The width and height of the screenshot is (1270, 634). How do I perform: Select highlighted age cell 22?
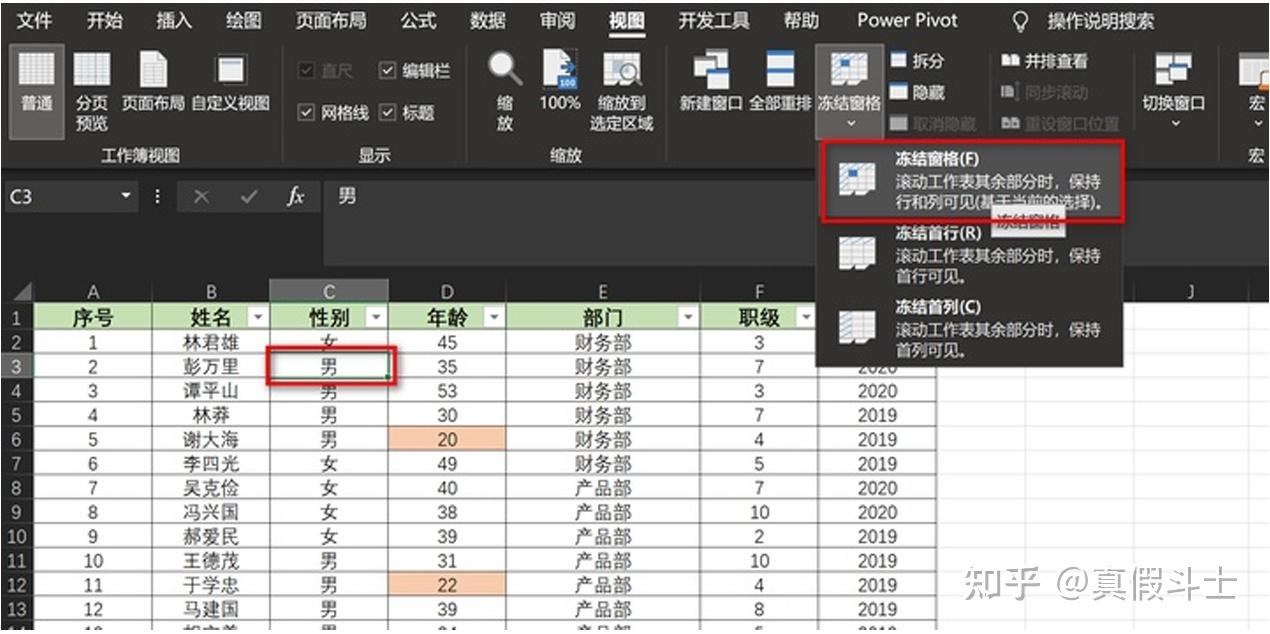[447, 585]
